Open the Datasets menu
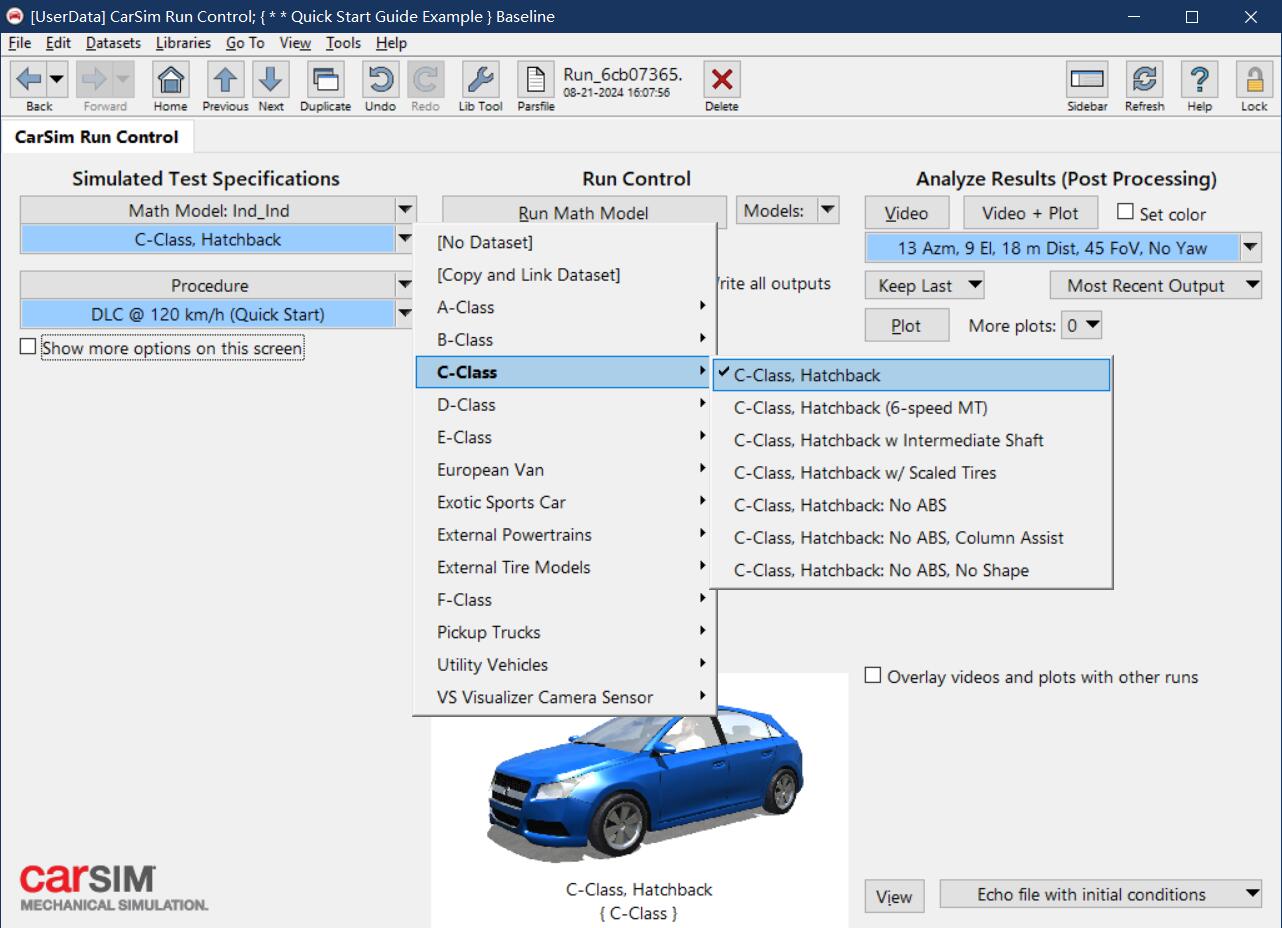 [x=113, y=43]
